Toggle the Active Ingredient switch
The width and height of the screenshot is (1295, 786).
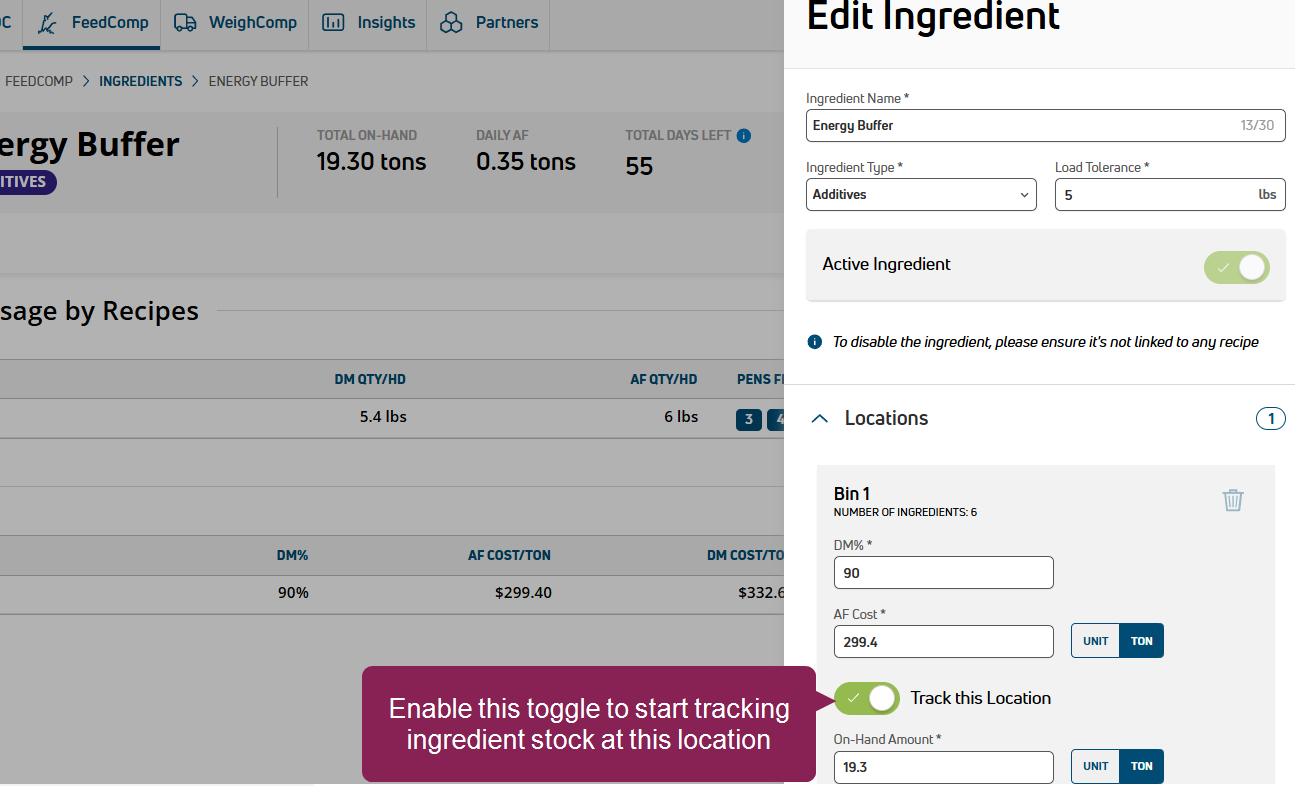(x=1237, y=267)
